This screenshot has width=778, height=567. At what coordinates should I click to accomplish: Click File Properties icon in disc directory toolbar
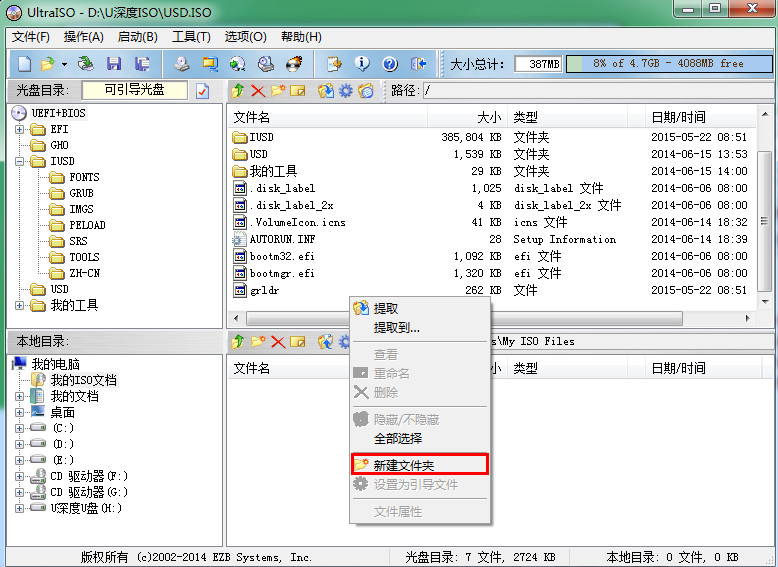tap(366, 91)
